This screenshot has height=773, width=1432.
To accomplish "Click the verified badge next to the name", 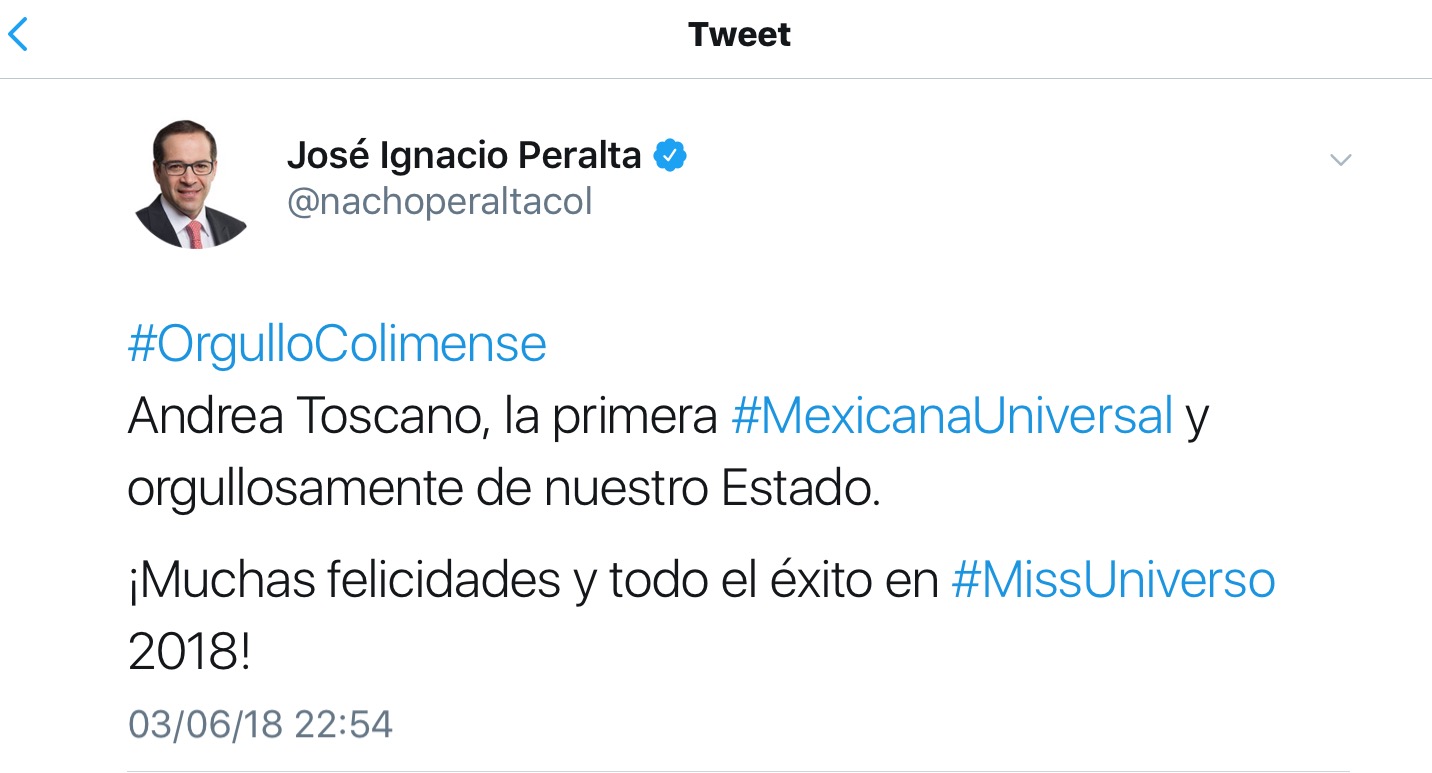I will point(670,154).
